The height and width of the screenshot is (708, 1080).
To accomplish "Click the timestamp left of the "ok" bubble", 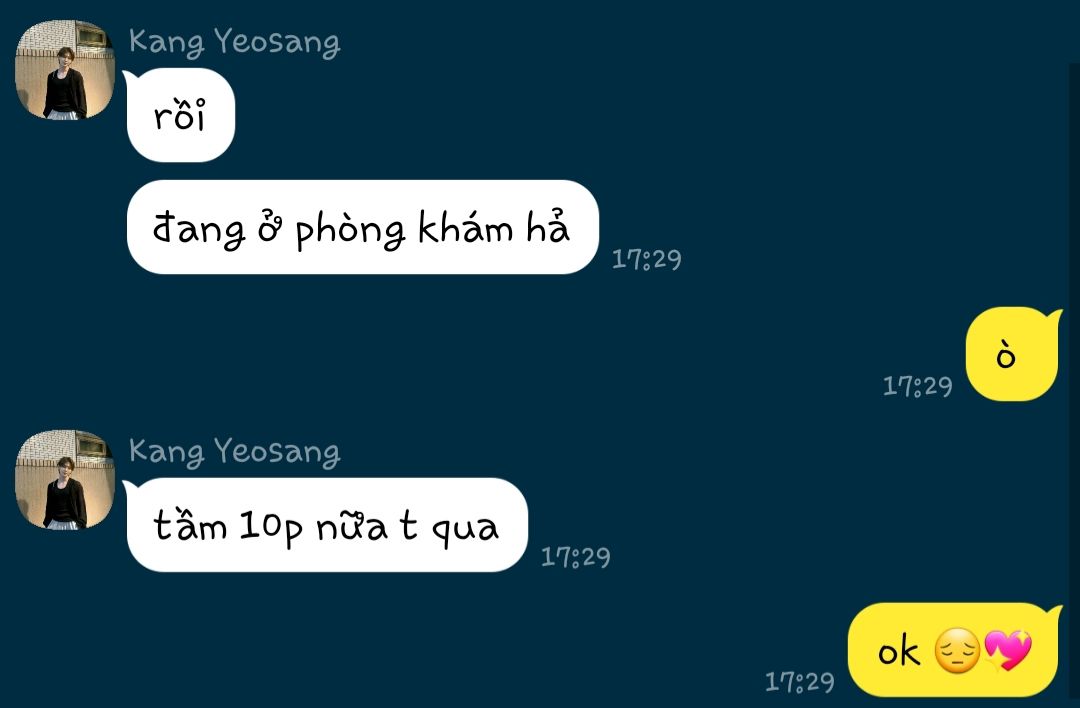I will (800, 682).
